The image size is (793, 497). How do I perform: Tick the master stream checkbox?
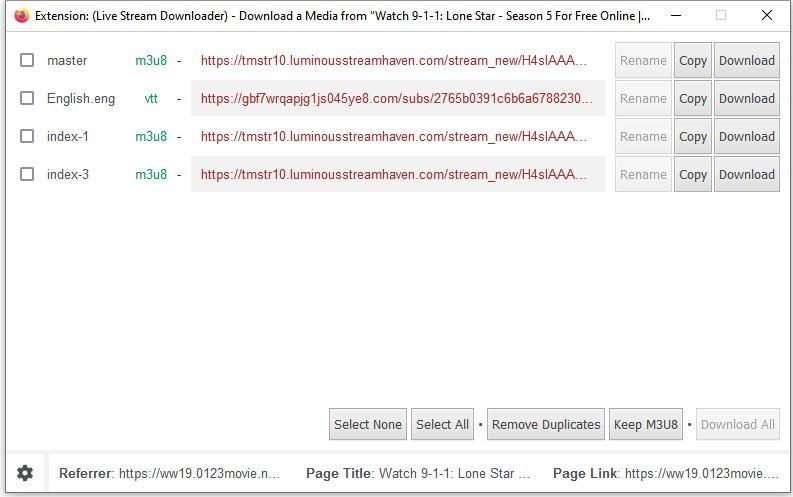27,60
